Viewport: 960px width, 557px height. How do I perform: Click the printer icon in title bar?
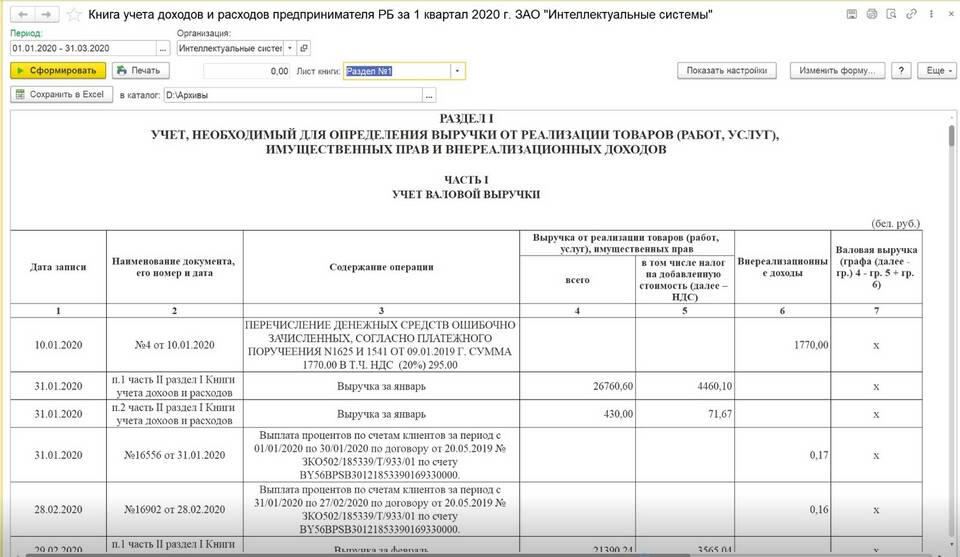[871, 15]
